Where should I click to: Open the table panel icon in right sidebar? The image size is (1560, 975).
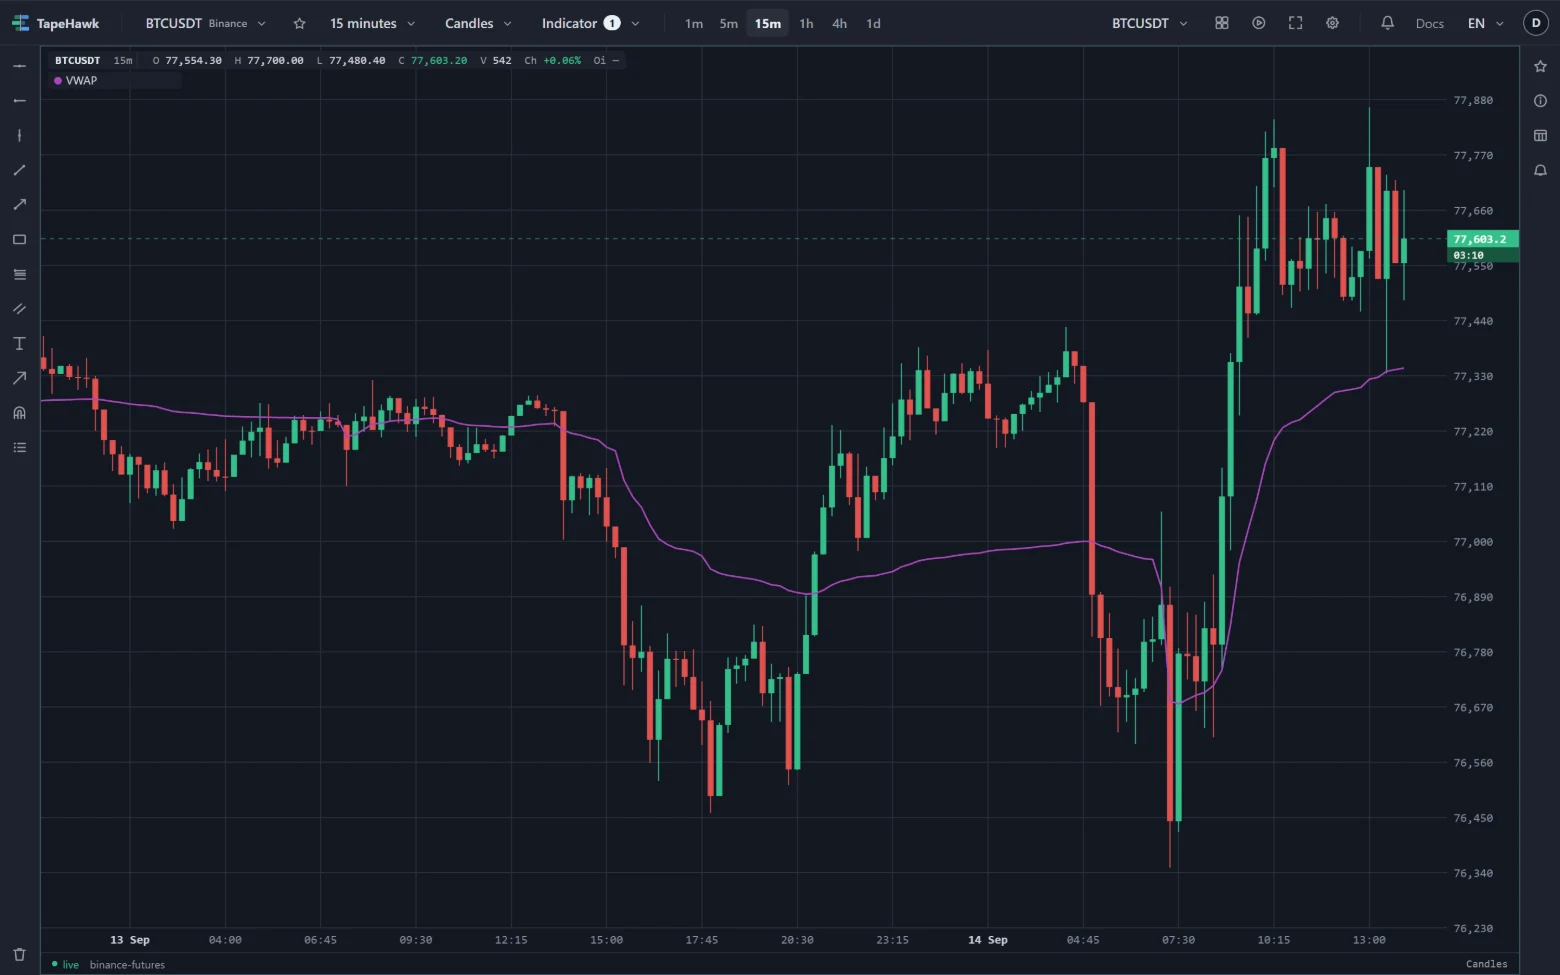1540,135
